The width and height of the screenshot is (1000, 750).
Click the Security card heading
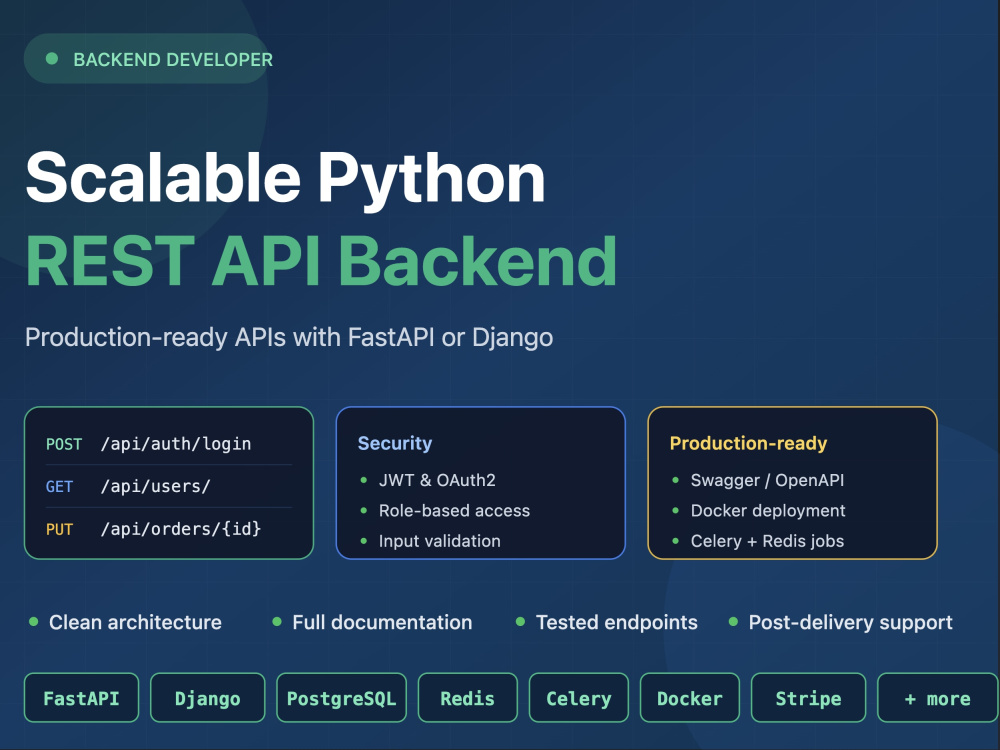(395, 443)
